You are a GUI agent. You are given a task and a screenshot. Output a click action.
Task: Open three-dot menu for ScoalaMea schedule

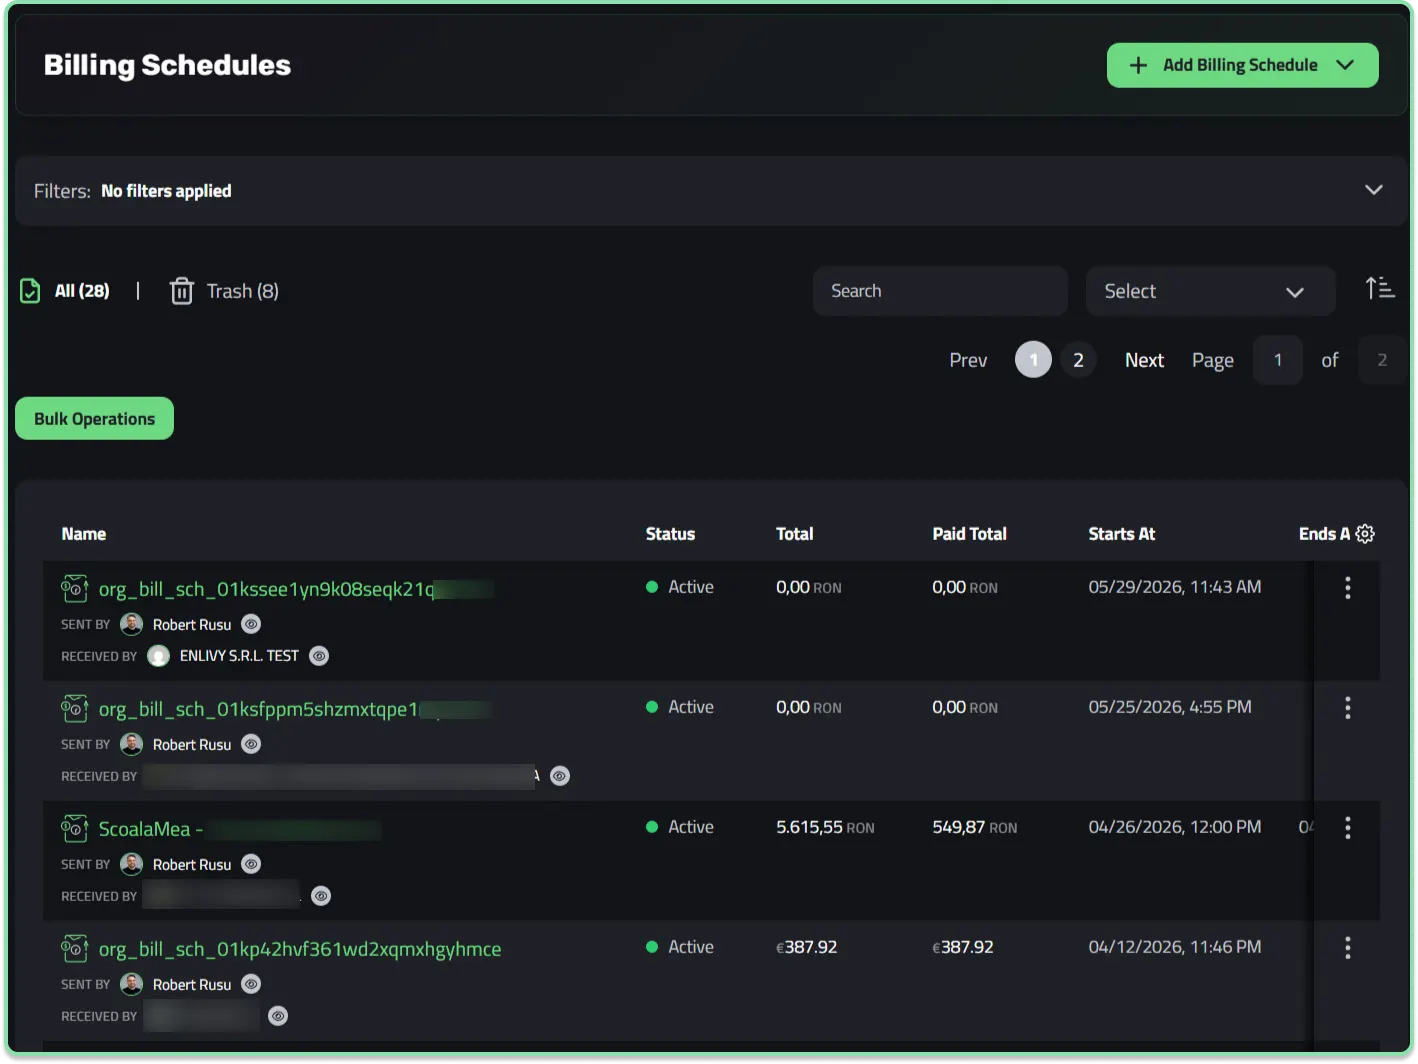1348,828
